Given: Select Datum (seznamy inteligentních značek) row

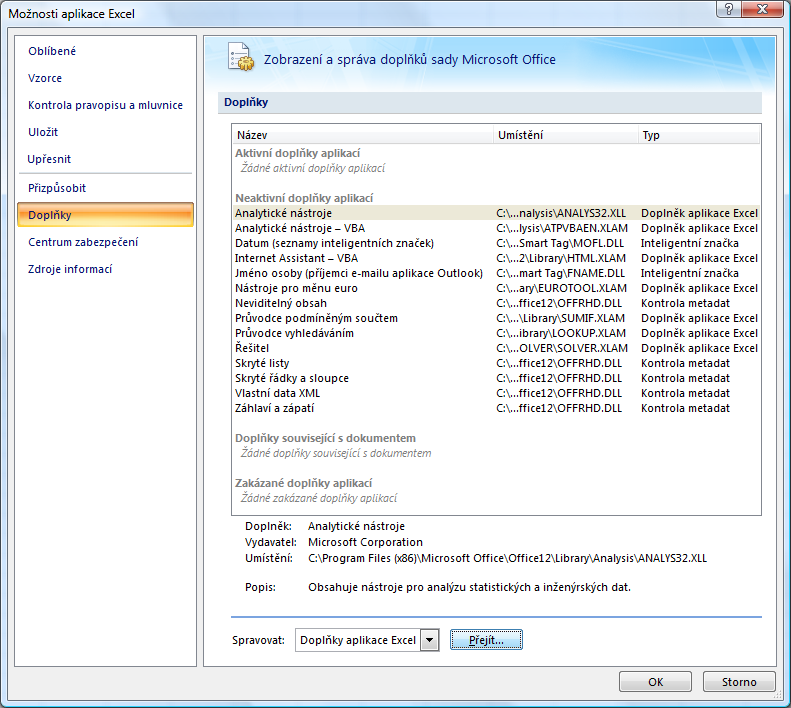Looking at the screenshot, I should (496, 243).
